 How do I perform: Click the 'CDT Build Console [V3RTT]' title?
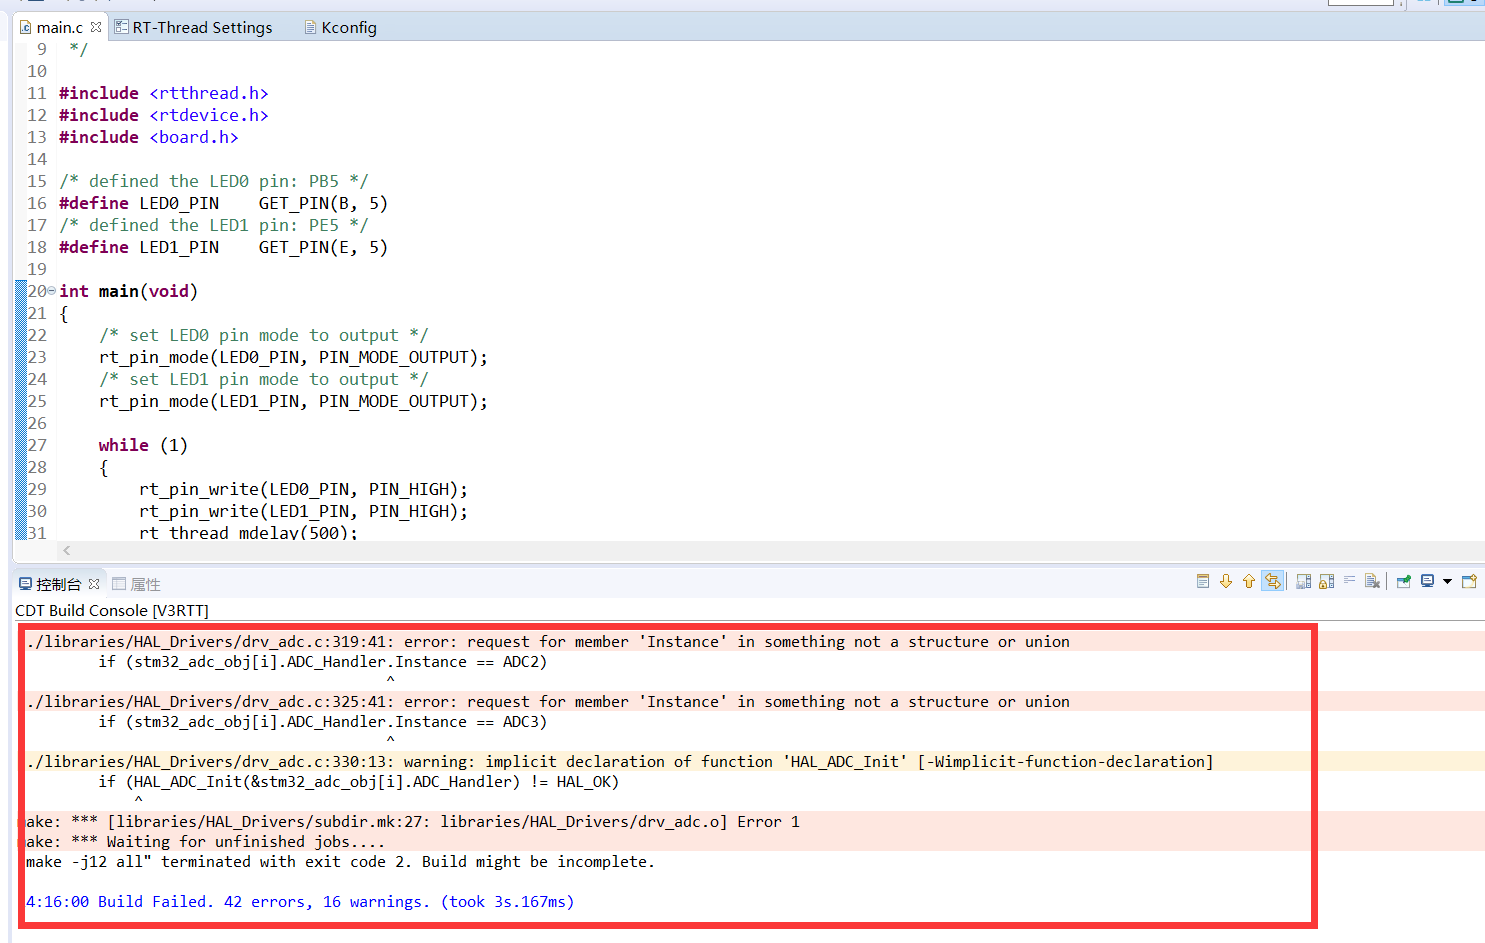pos(112,610)
